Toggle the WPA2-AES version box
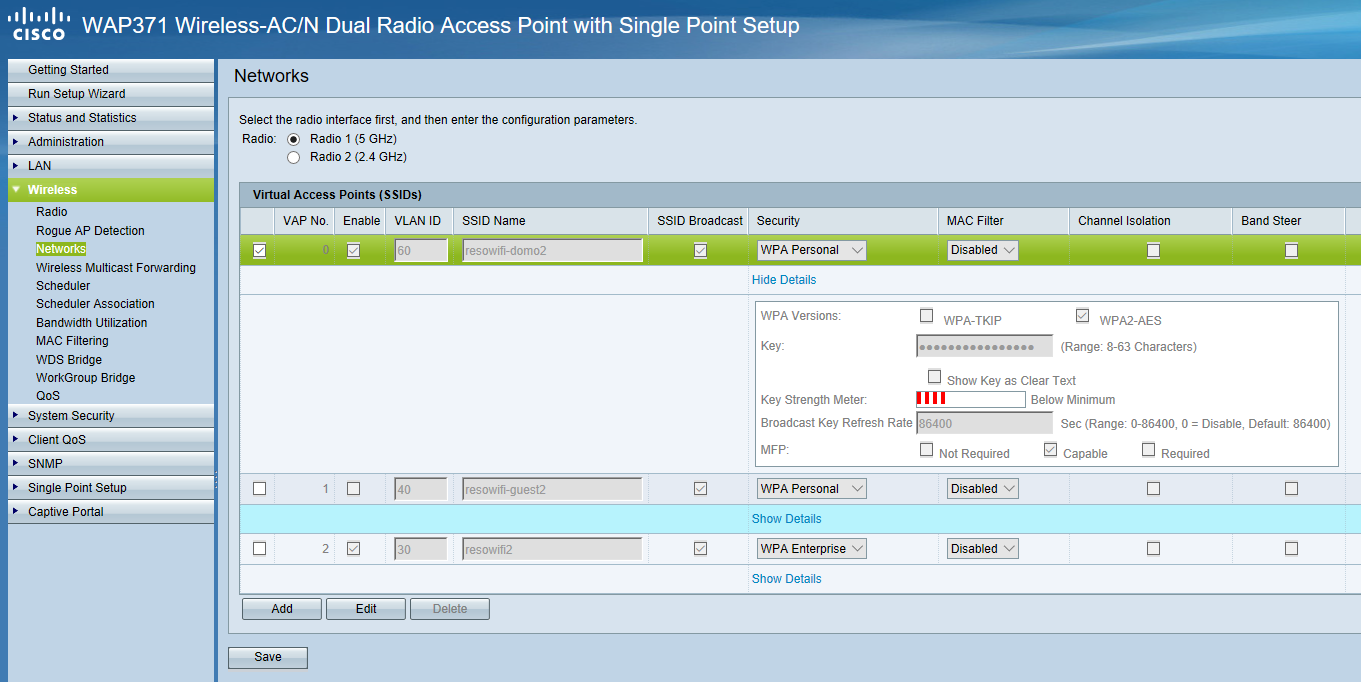 (1082, 316)
